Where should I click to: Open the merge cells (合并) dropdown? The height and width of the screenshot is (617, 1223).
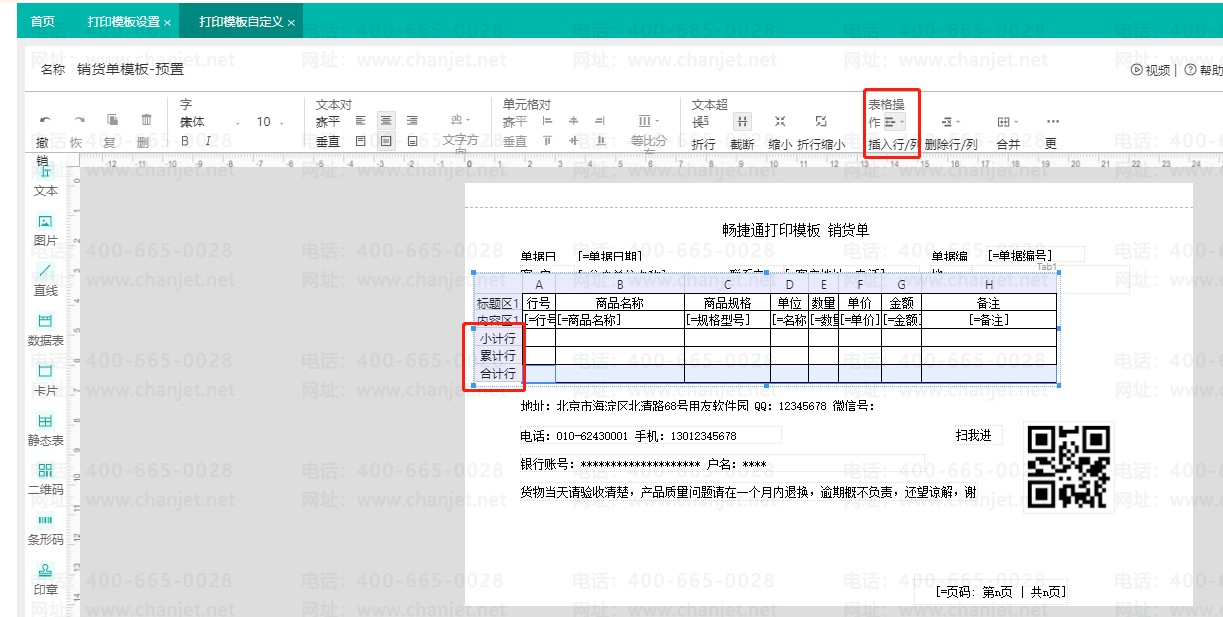(1007, 122)
